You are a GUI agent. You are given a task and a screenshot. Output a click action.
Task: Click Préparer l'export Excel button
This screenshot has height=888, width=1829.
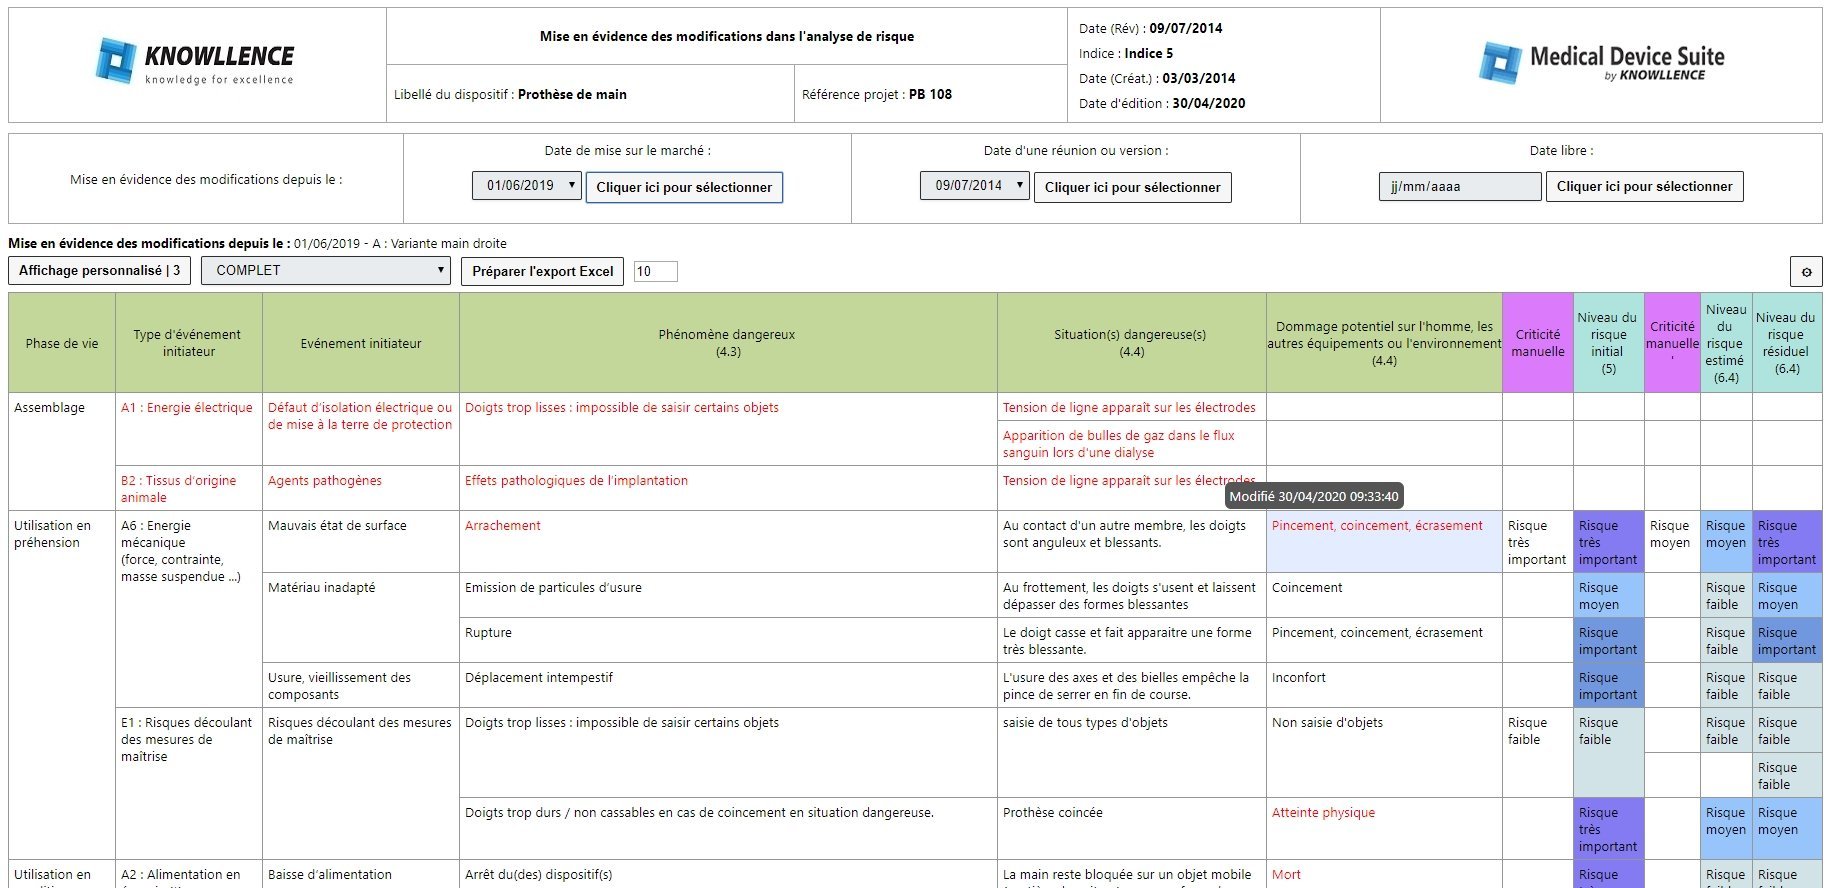(x=542, y=271)
